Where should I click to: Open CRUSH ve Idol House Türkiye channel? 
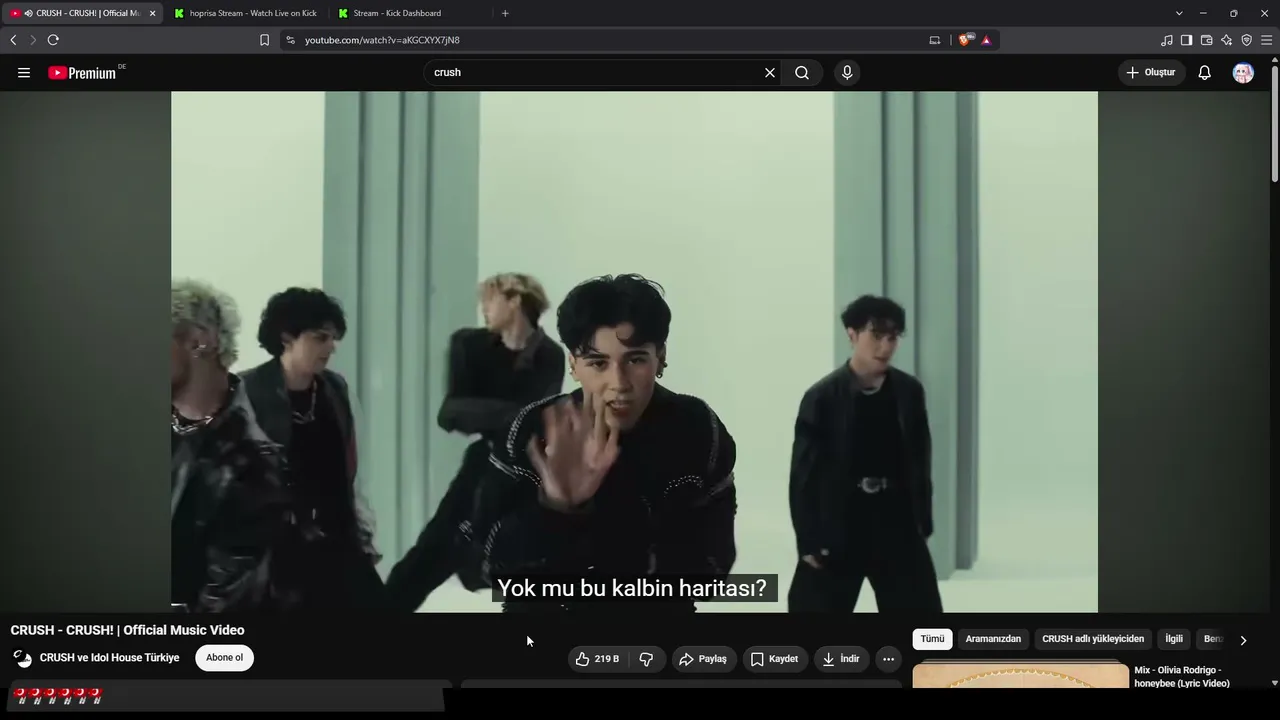110,658
